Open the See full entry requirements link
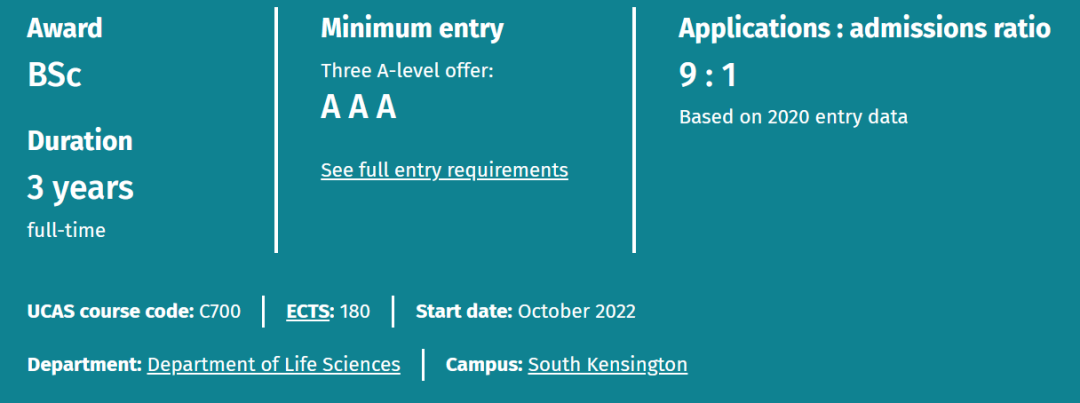Image resolution: width=1080 pixels, height=403 pixels. [444, 170]
